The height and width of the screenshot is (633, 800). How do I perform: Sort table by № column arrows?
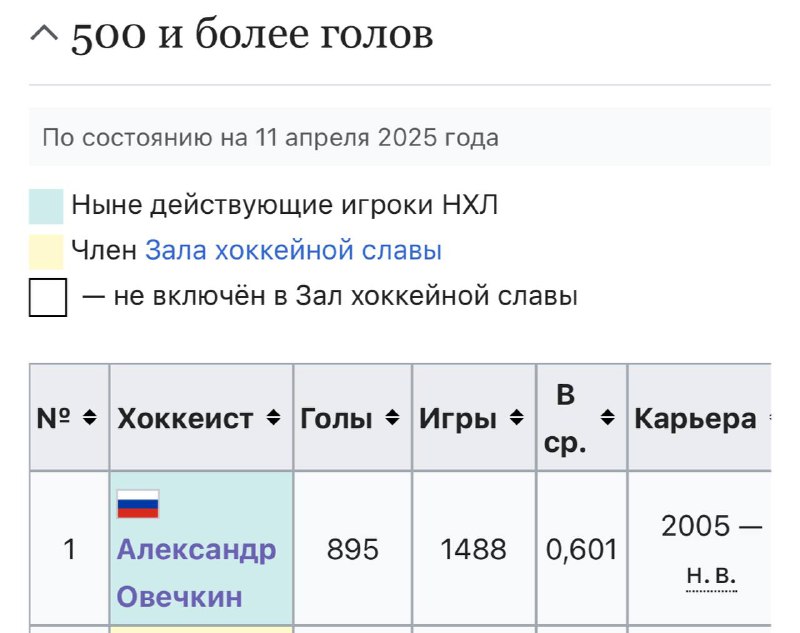pos(90,417)
